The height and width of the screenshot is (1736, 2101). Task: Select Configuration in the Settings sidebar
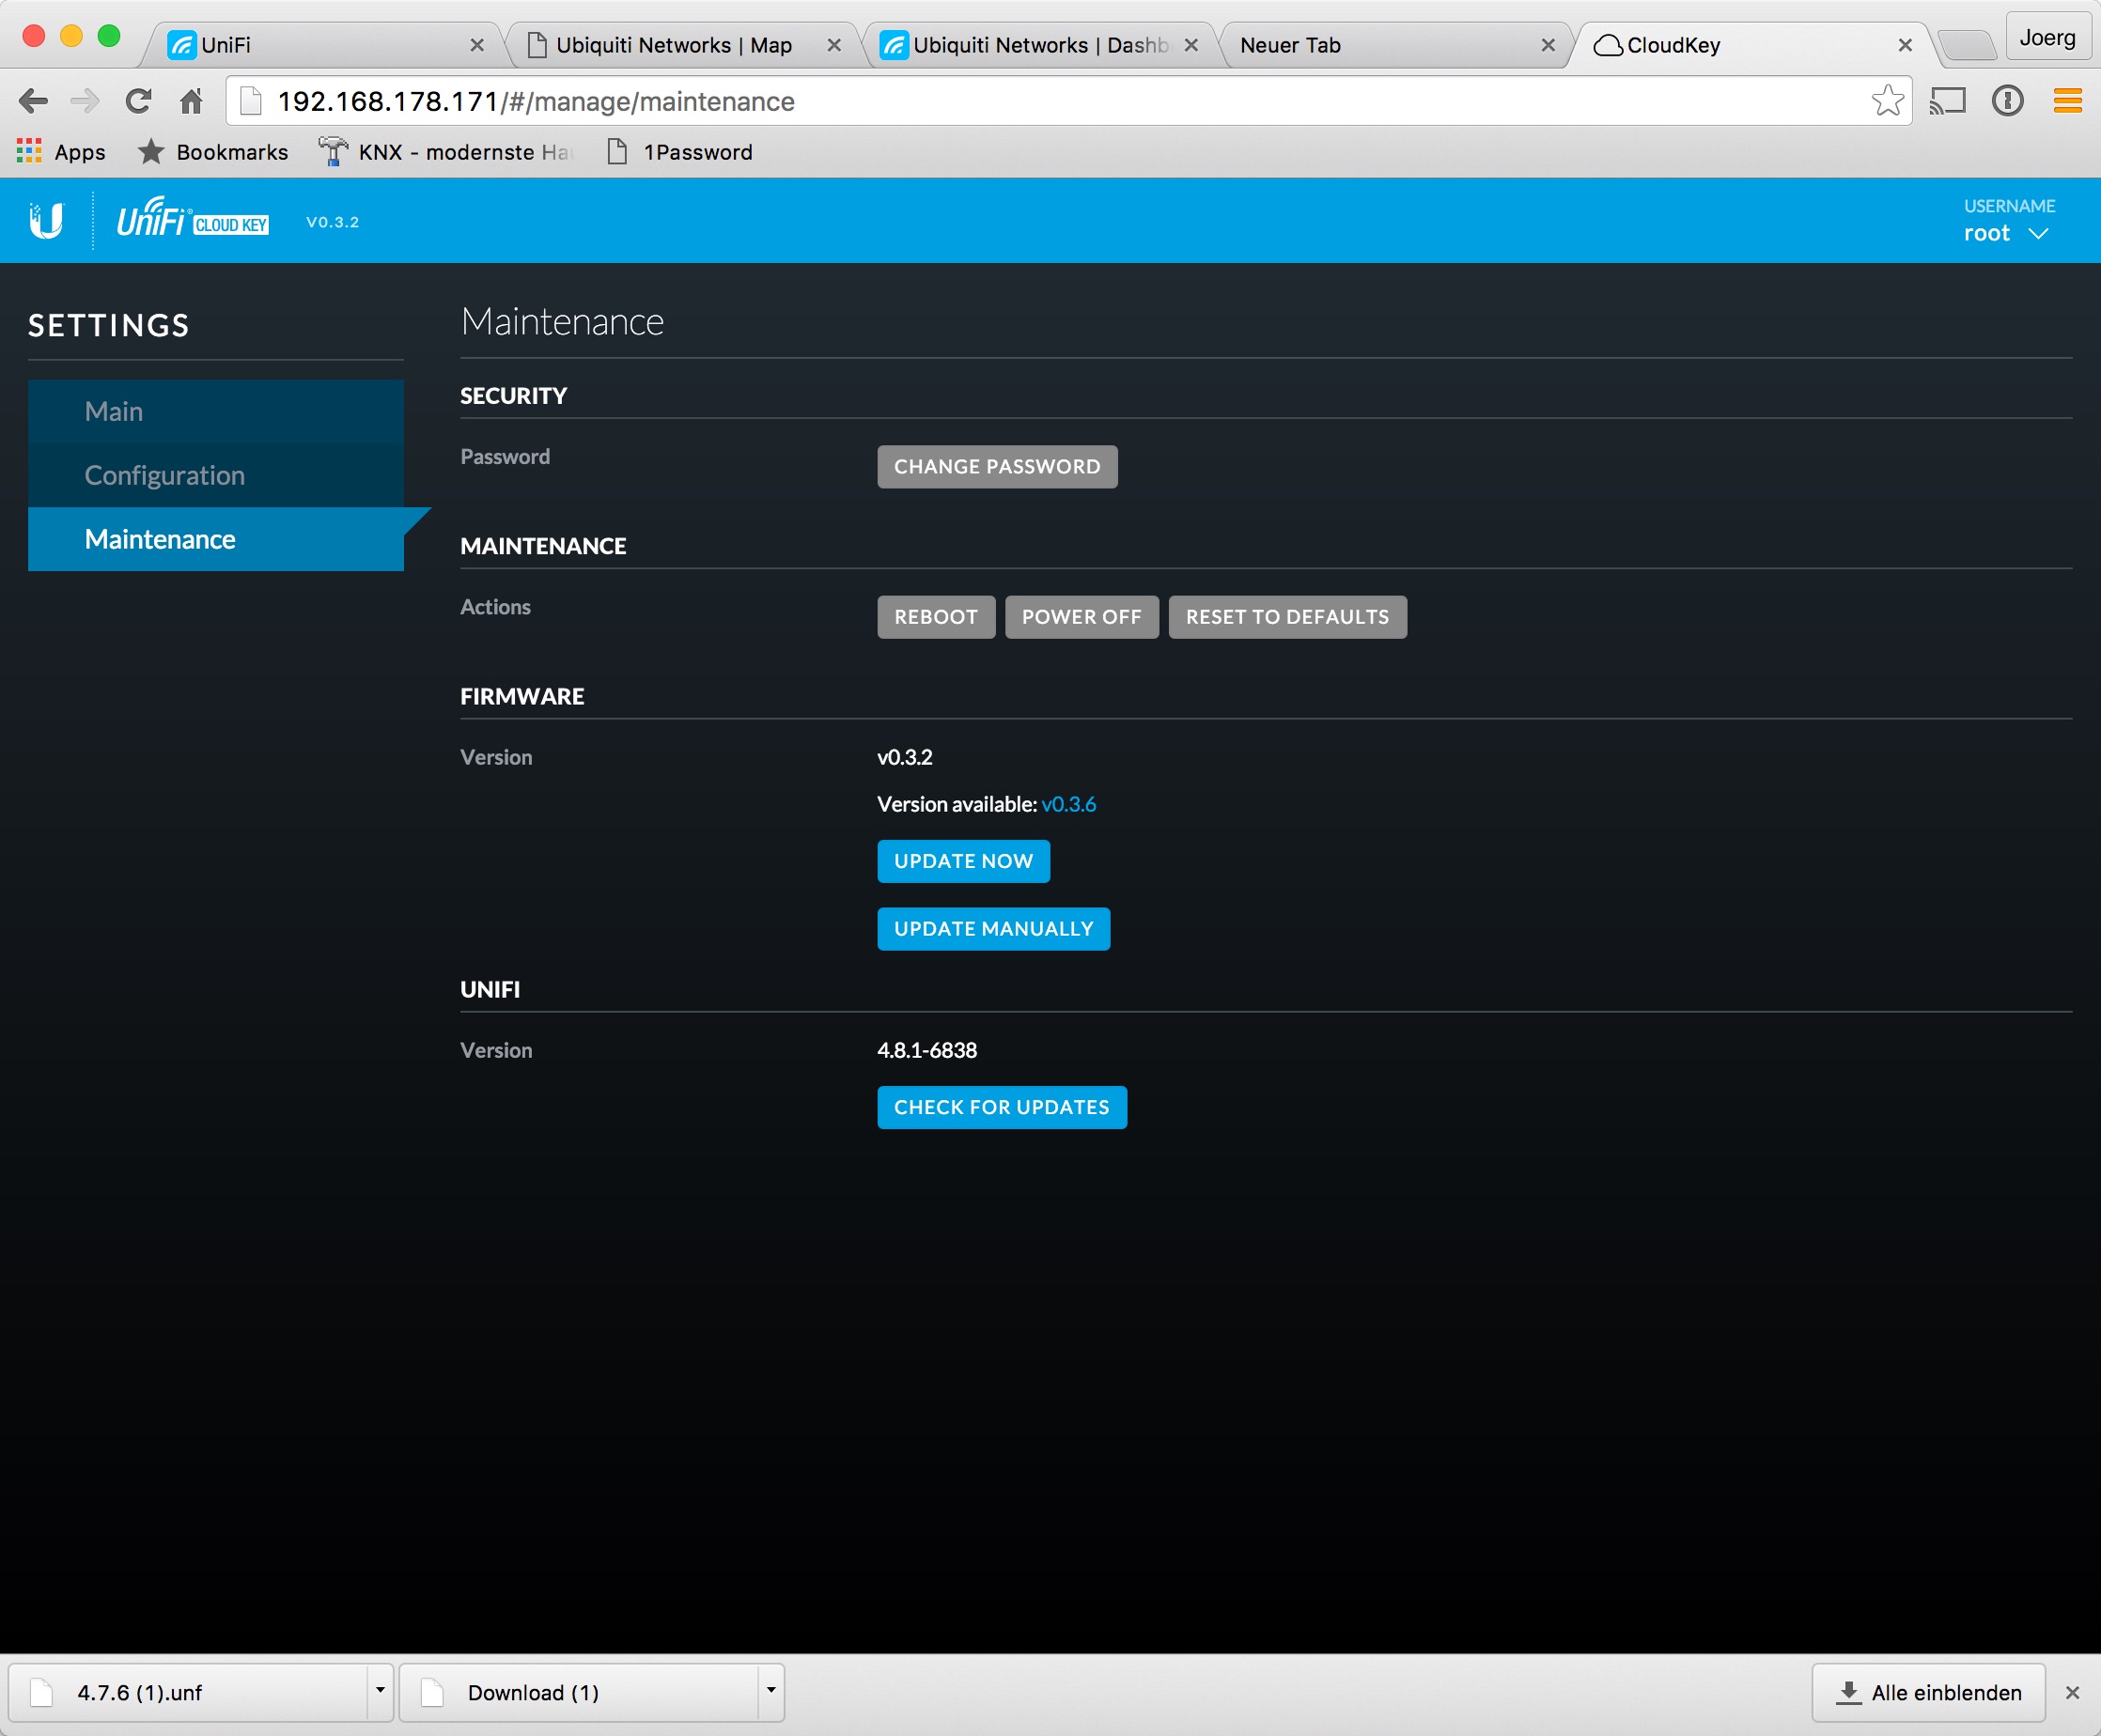tap(165, 475)
